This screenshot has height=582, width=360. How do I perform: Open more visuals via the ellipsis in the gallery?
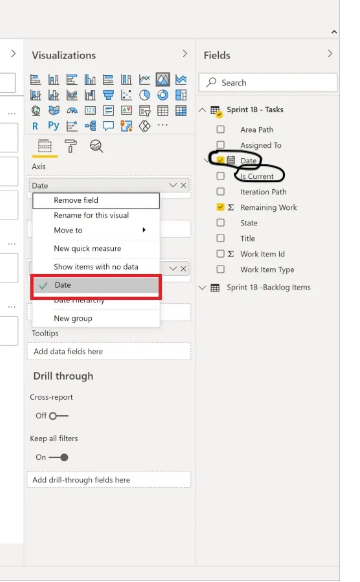[163, 125]
